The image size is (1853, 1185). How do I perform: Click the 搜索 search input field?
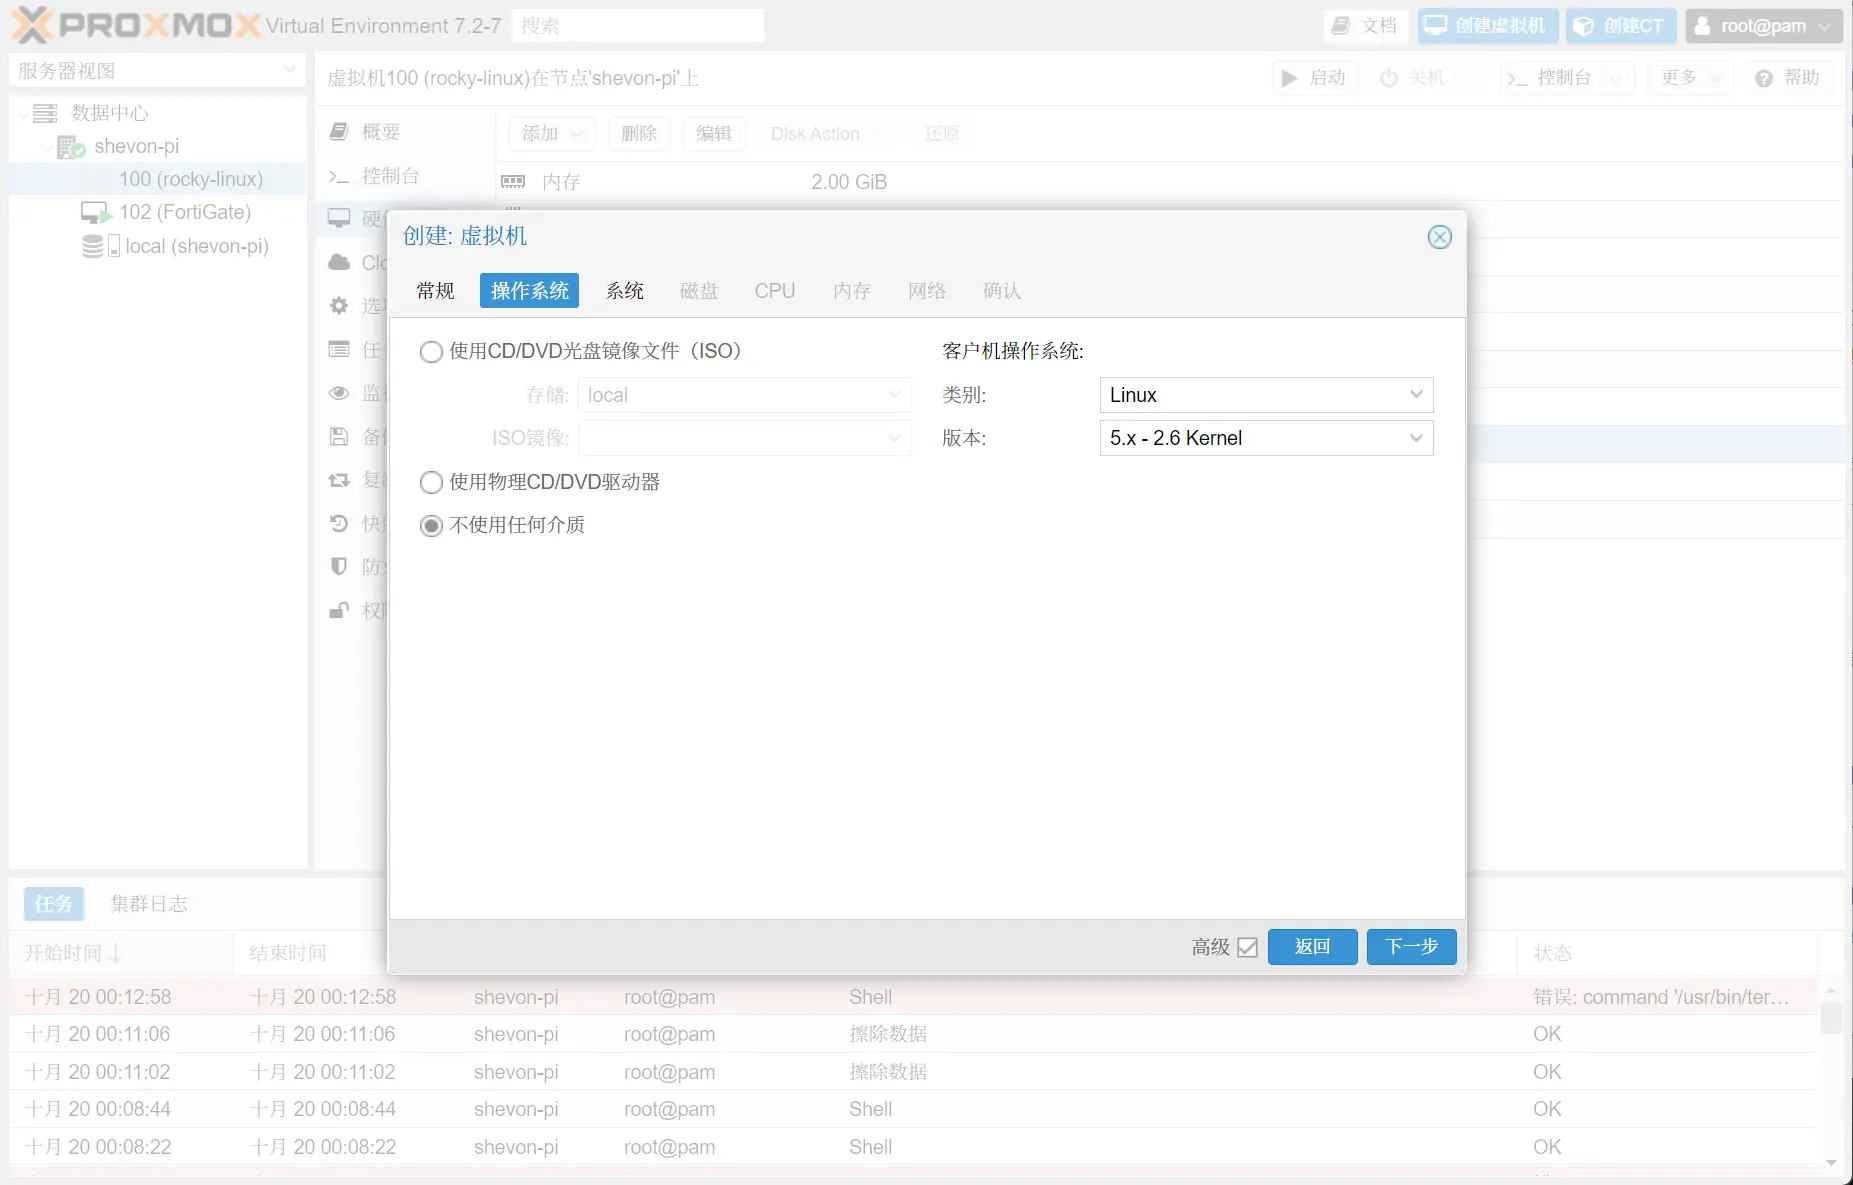(x=638, y=26)
